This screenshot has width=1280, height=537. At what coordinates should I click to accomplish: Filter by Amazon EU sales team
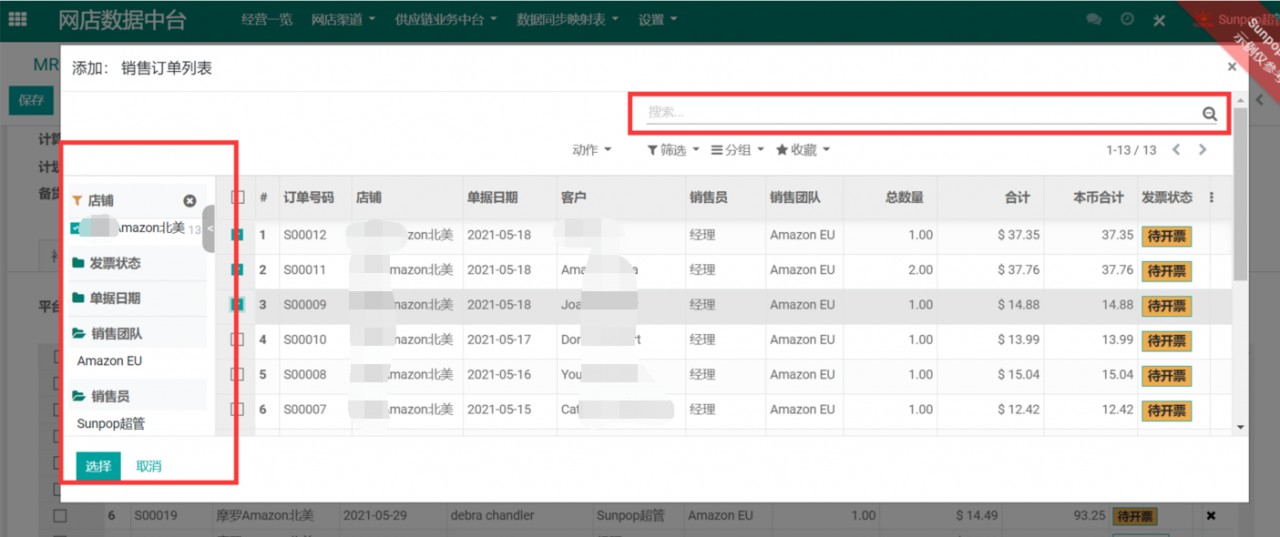110,361
